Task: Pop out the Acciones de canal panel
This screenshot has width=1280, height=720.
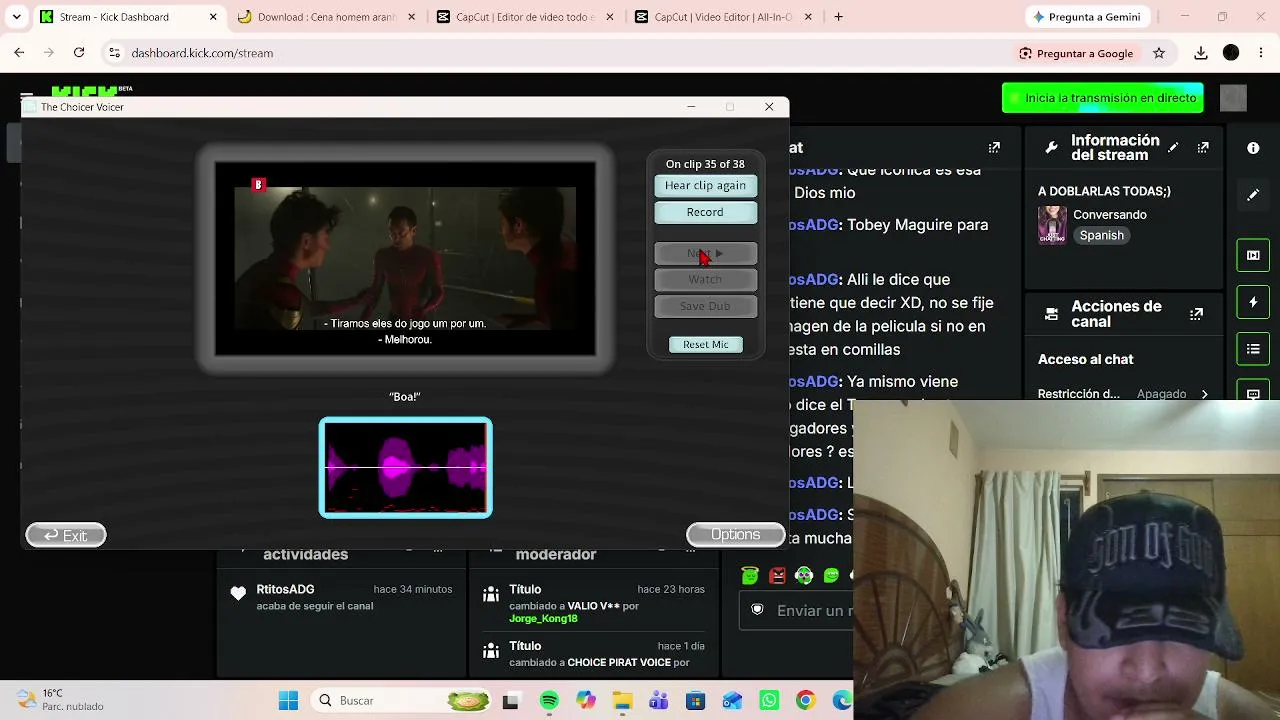Action: pyautogui.click(x=1196, y=314)
